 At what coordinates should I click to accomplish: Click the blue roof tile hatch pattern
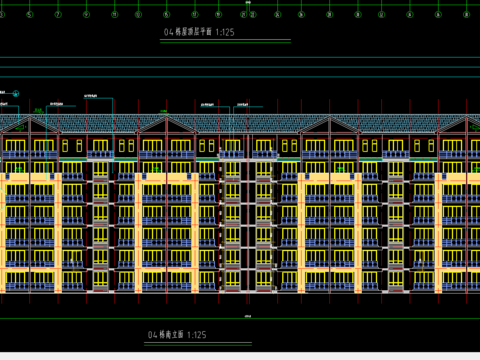coord(240,123)
